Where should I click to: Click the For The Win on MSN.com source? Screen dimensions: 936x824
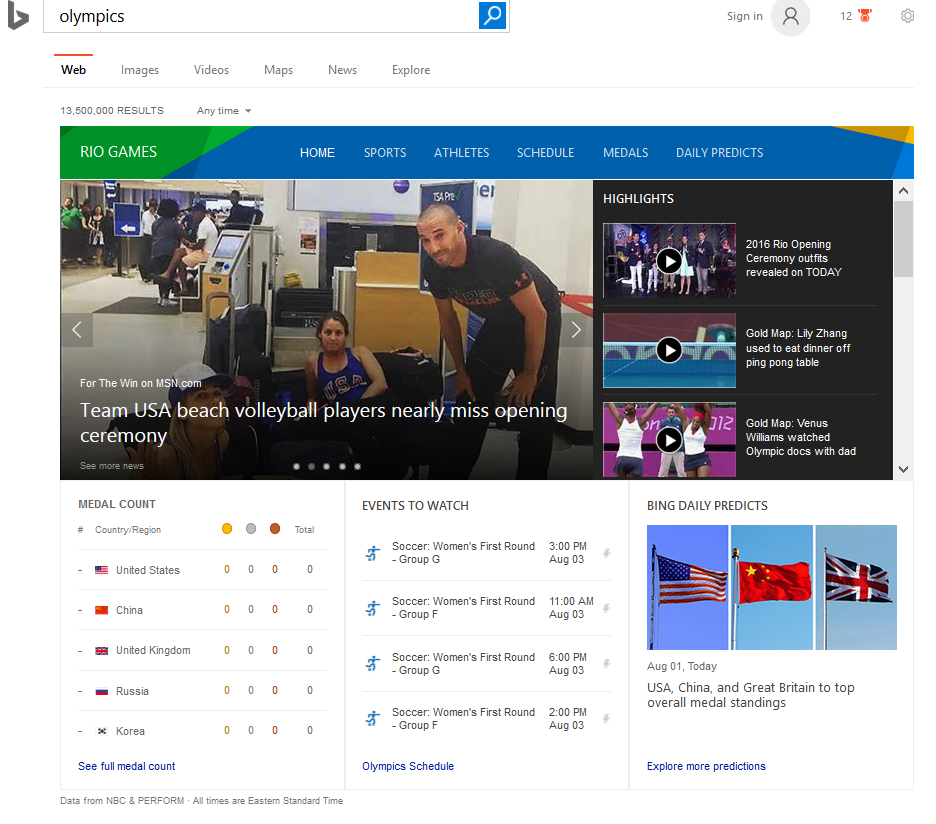tap(140, 383)
